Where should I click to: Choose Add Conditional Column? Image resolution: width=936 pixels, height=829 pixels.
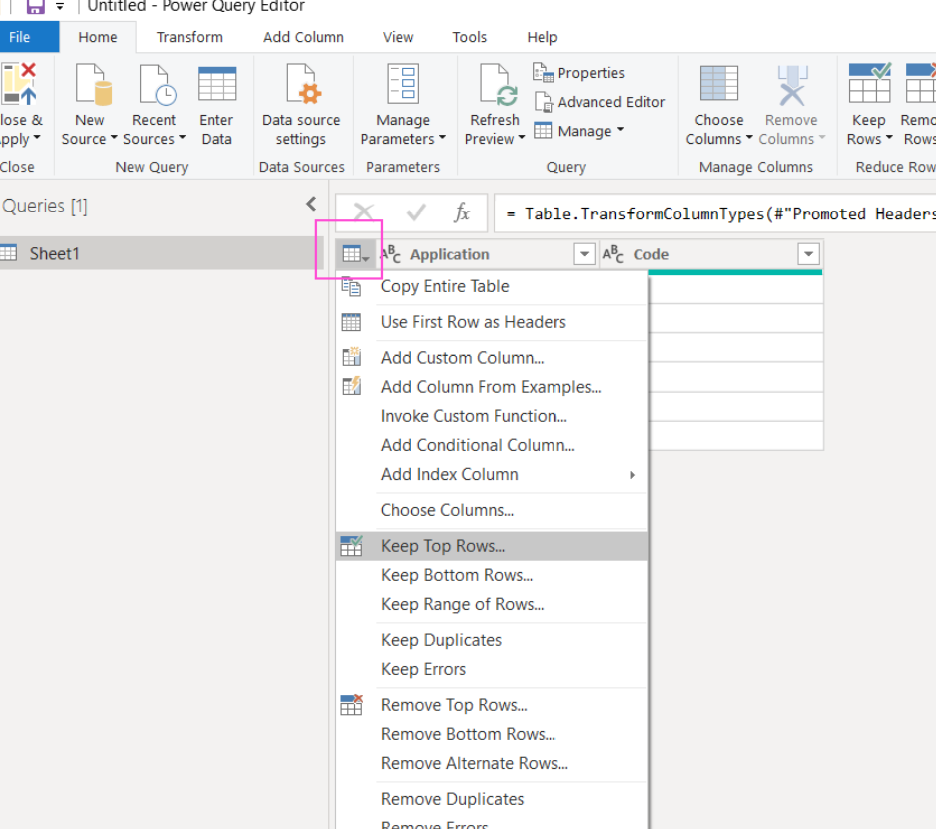pyautogui.click(x=492, y=445)
